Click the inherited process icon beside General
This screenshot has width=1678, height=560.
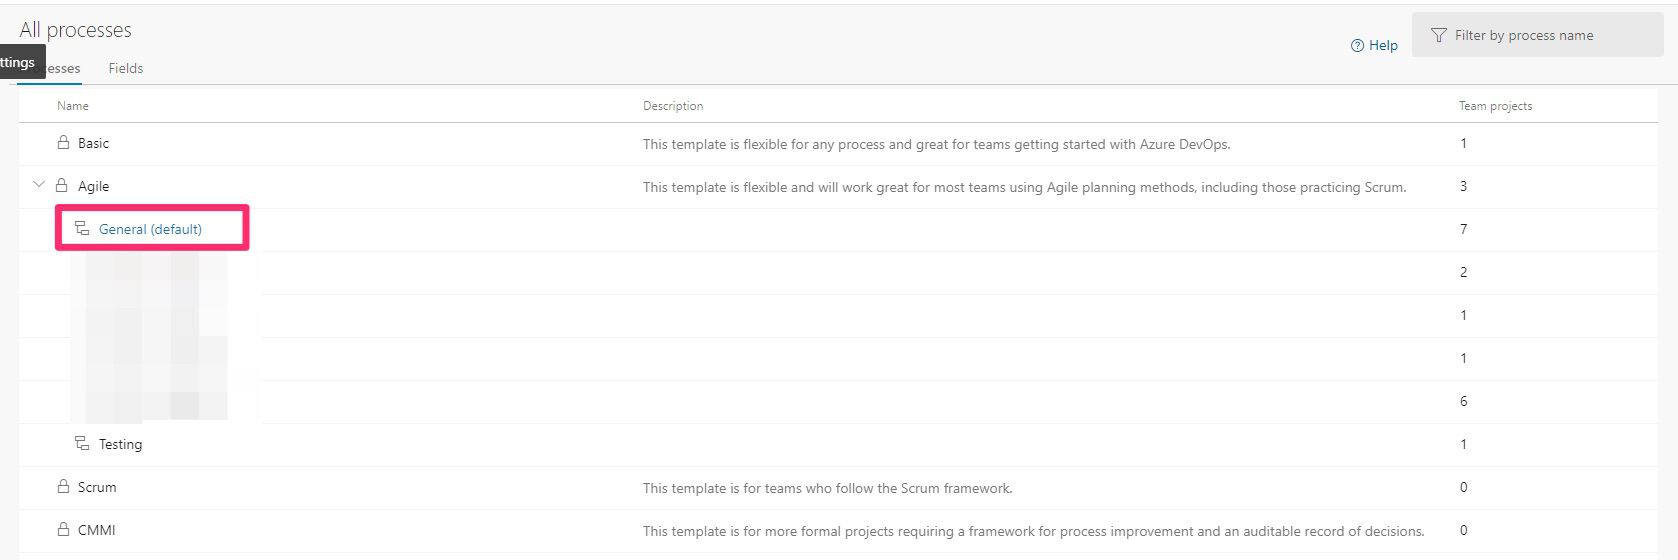pos(82,229)
